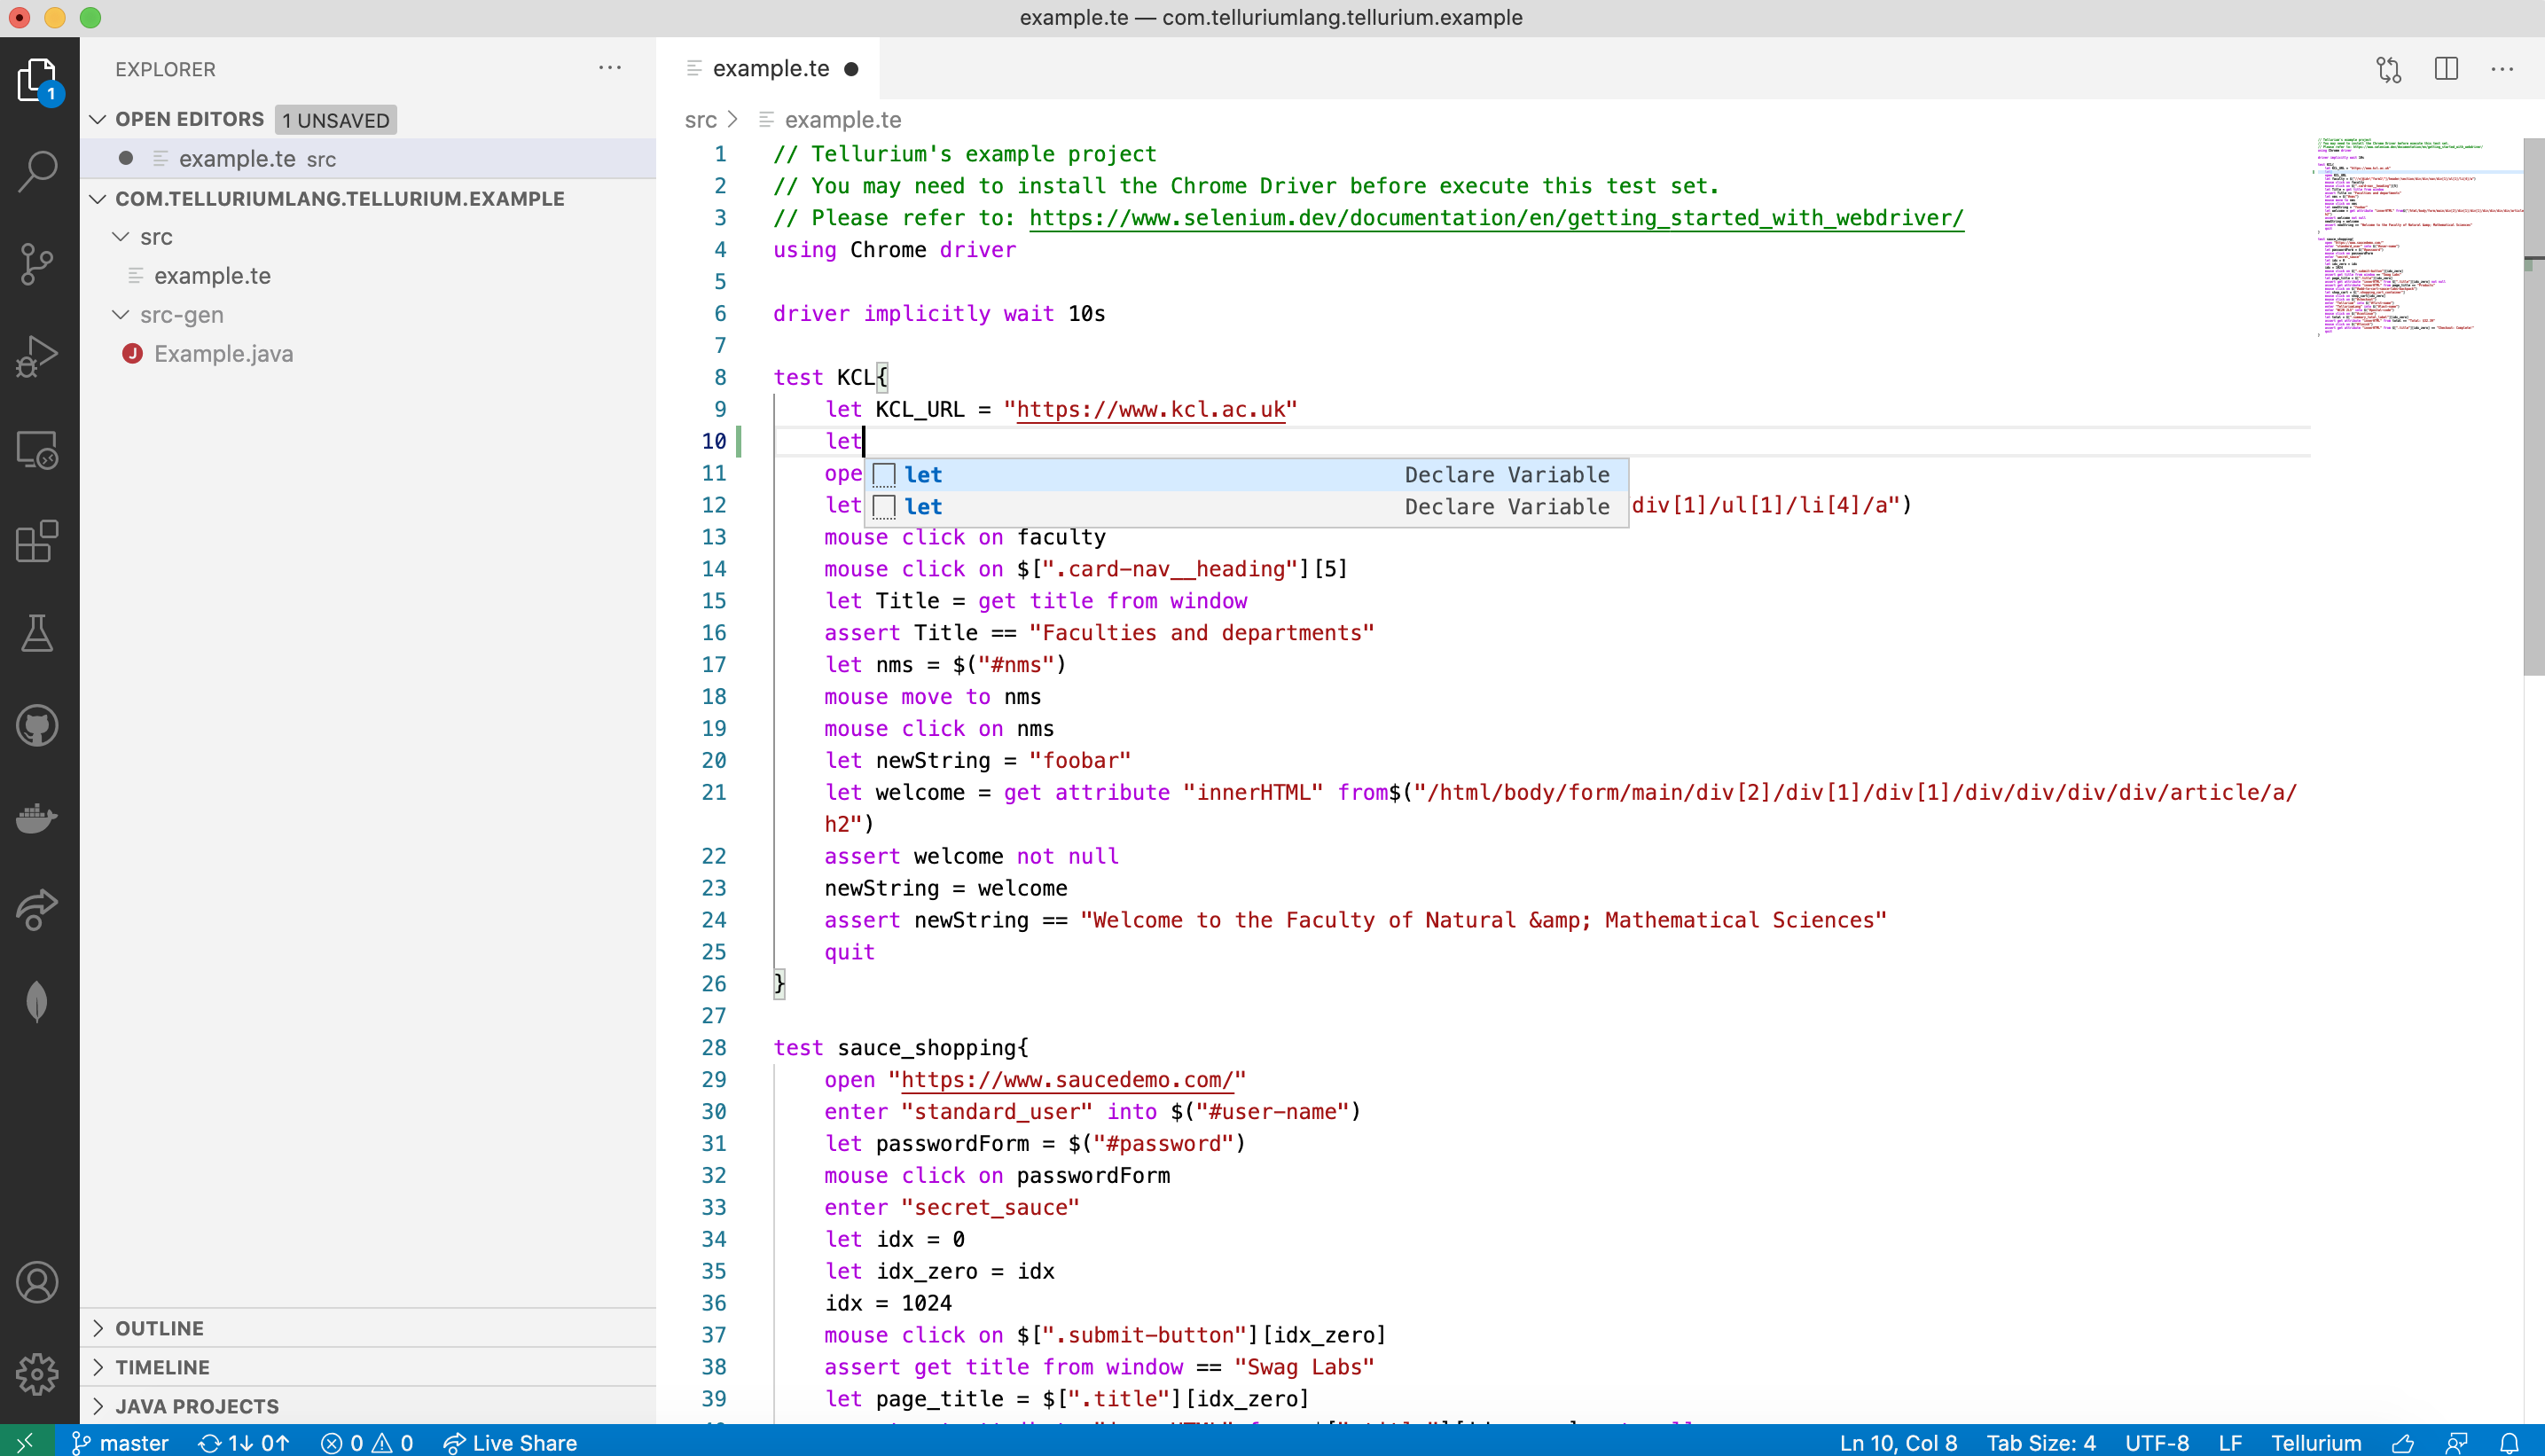
Task: Open the Docker view icon
Action: pyautogui.click(x=38, y=818)
